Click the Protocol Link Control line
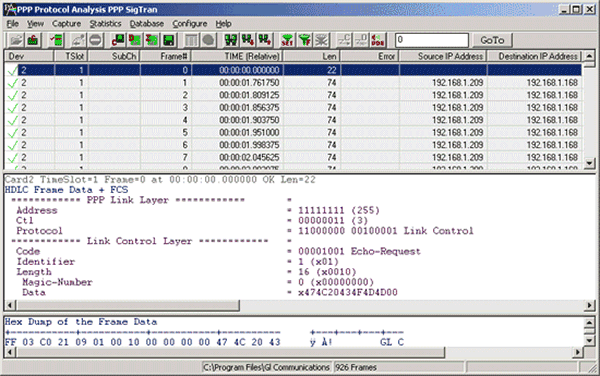This screenshot has height=376, width=600. [x=245, y=231]
